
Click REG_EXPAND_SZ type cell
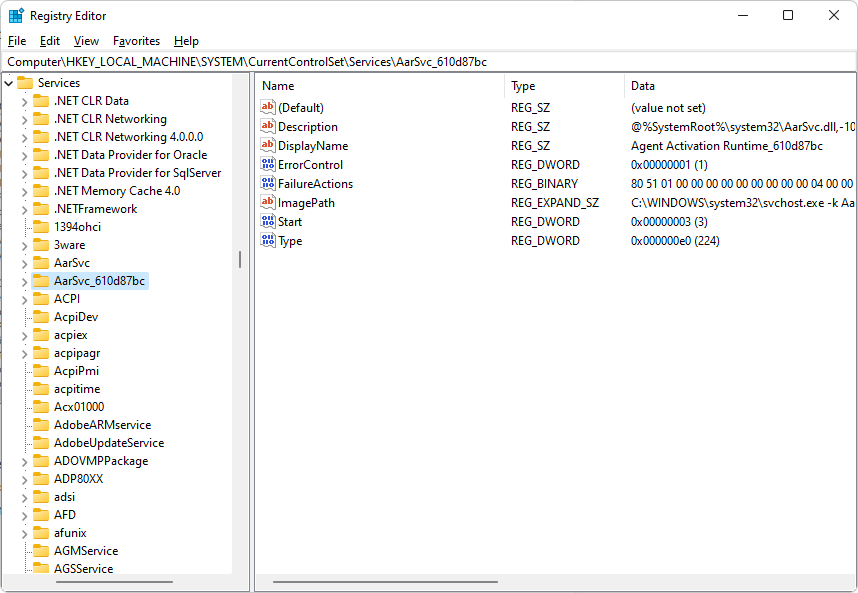point(555,203)
